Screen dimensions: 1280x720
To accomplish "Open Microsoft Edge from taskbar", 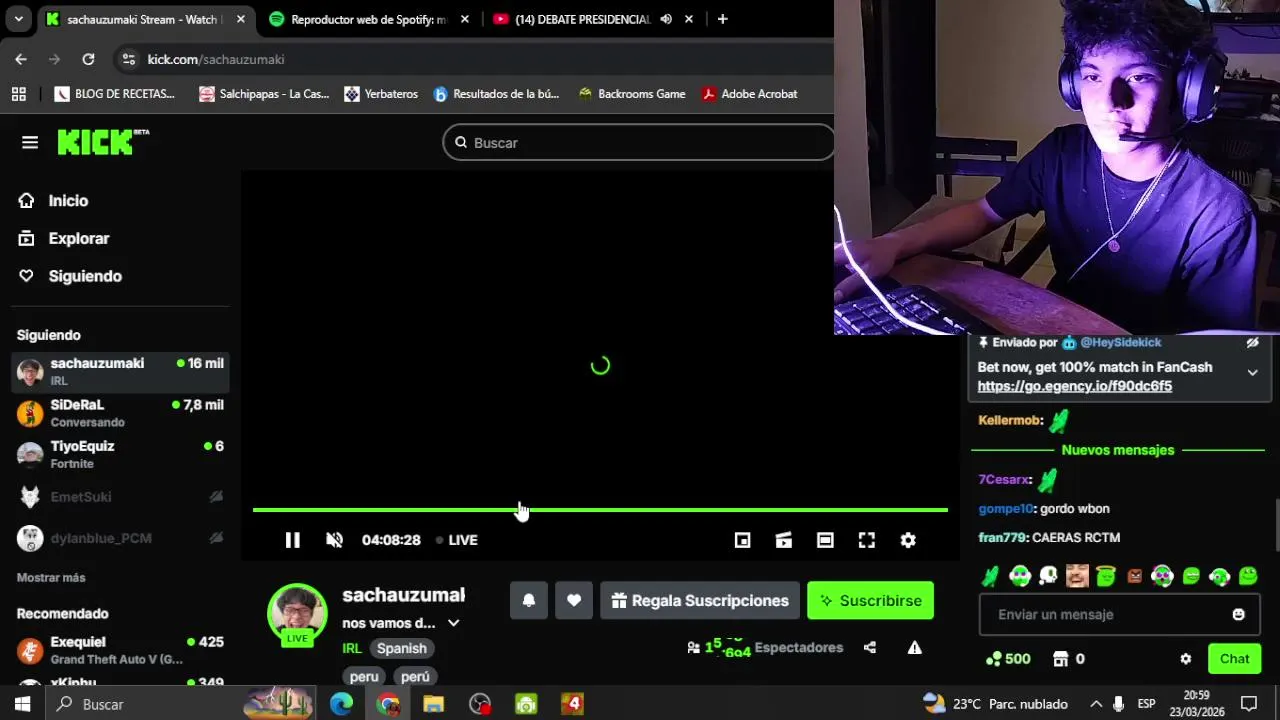I will 342,704.
